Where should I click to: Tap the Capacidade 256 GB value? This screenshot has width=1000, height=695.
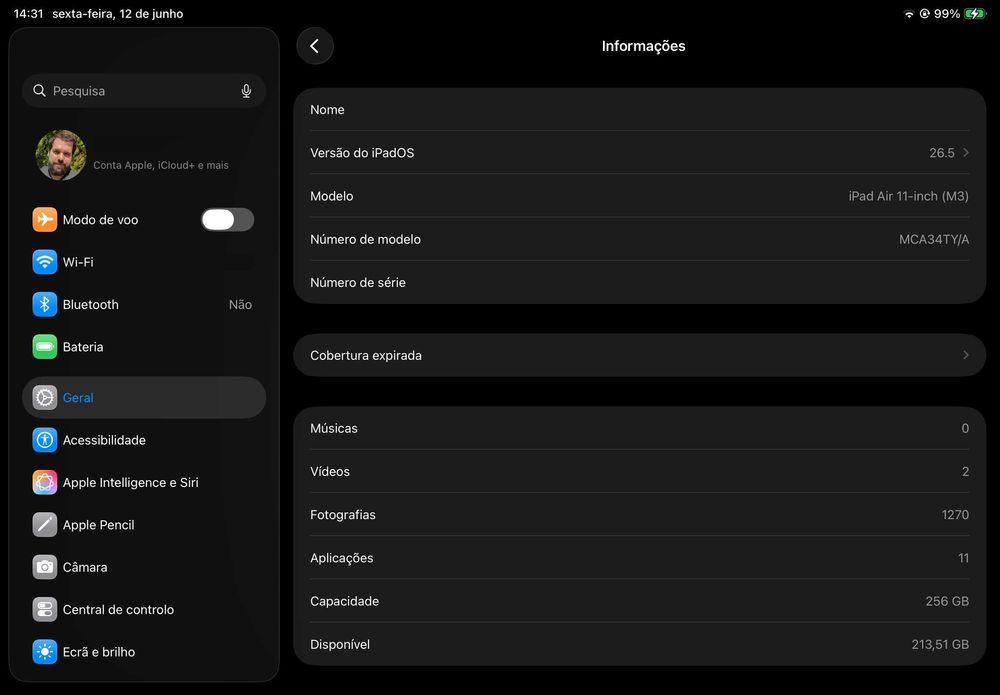pos(947,601)
